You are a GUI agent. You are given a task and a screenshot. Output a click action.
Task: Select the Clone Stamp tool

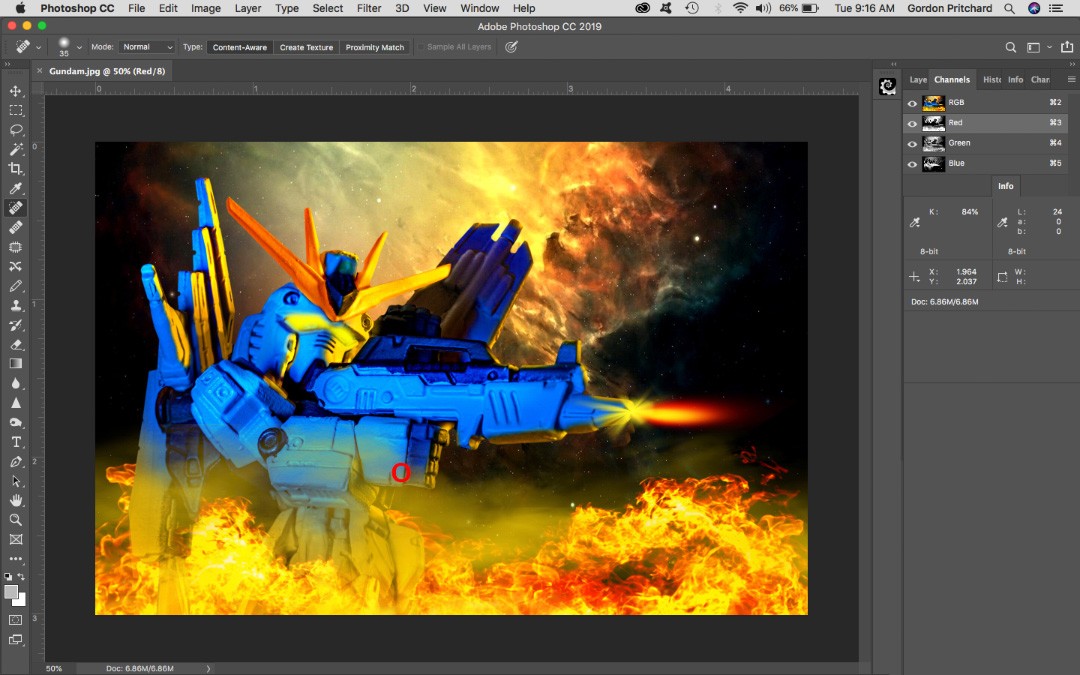(x=16, y=305)
